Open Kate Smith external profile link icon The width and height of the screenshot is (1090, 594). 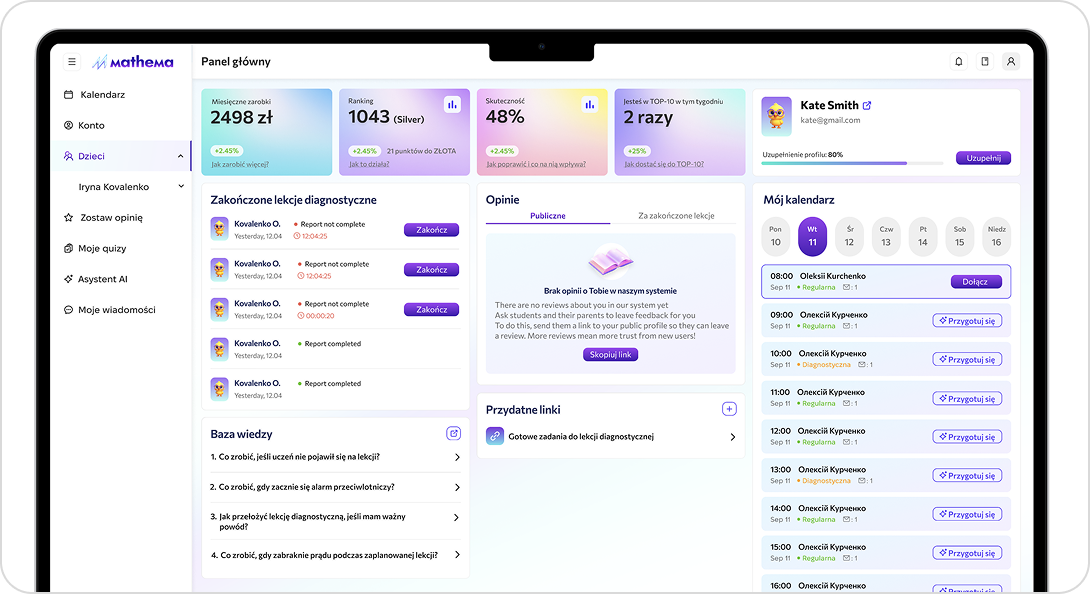[x=867, y=106]
